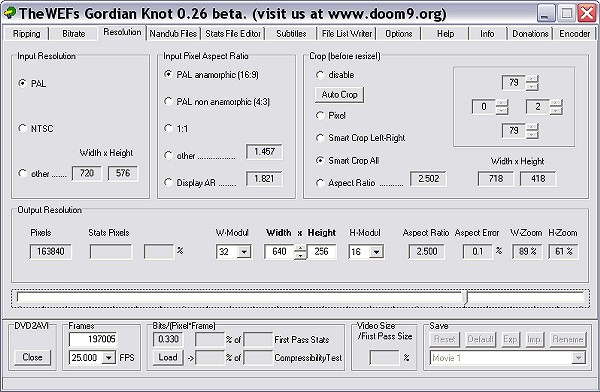Select the Pixel crop mode

tap(320, 115)
